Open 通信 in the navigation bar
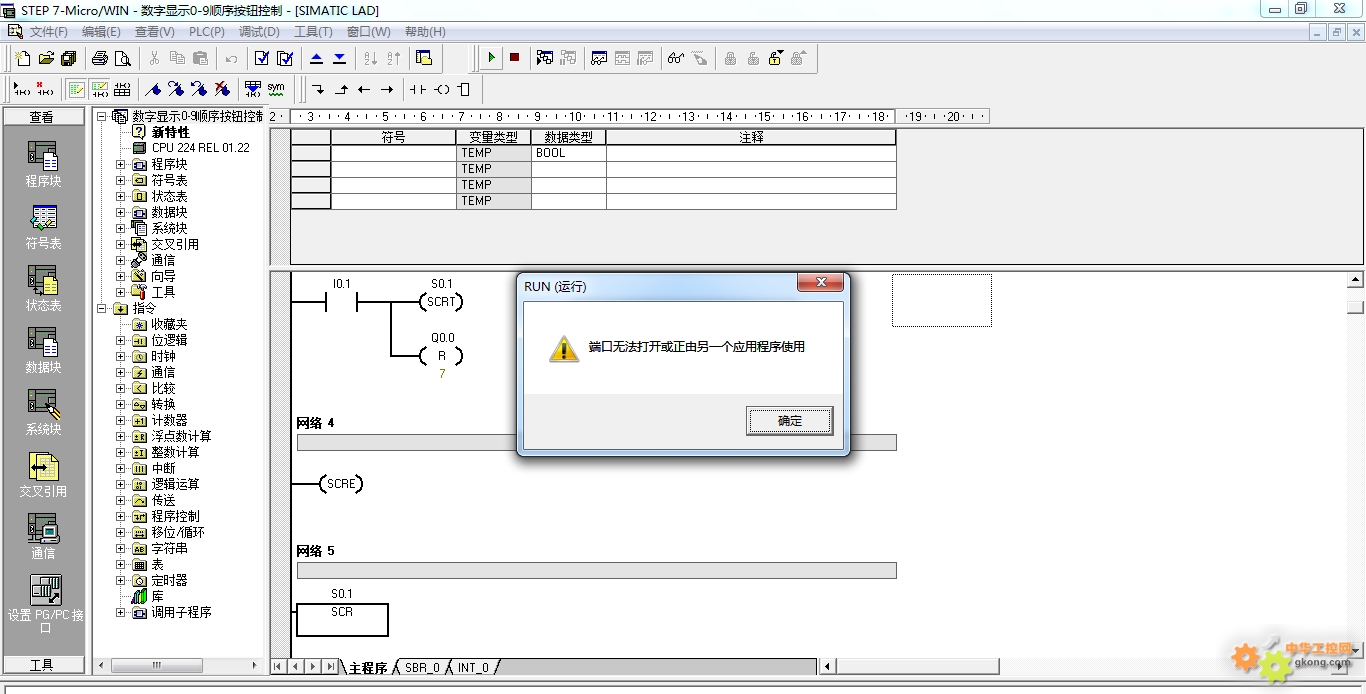Image resolution: width=1366 pixels, height=694 pixels. tap(43, 537)
